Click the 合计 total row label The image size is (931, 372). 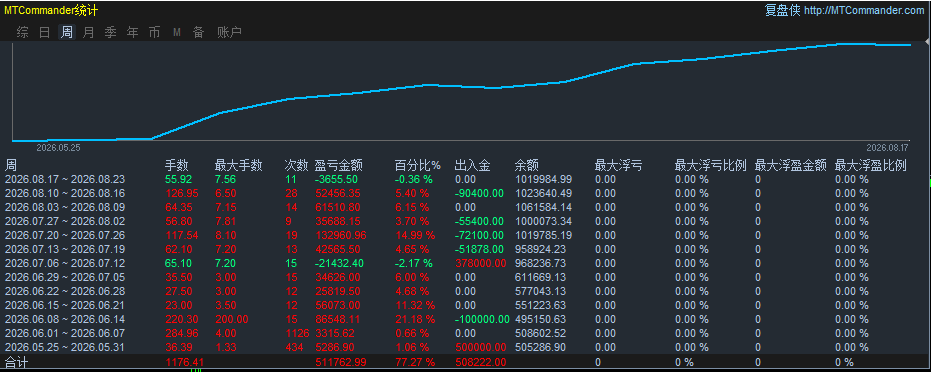pos(17,362)
